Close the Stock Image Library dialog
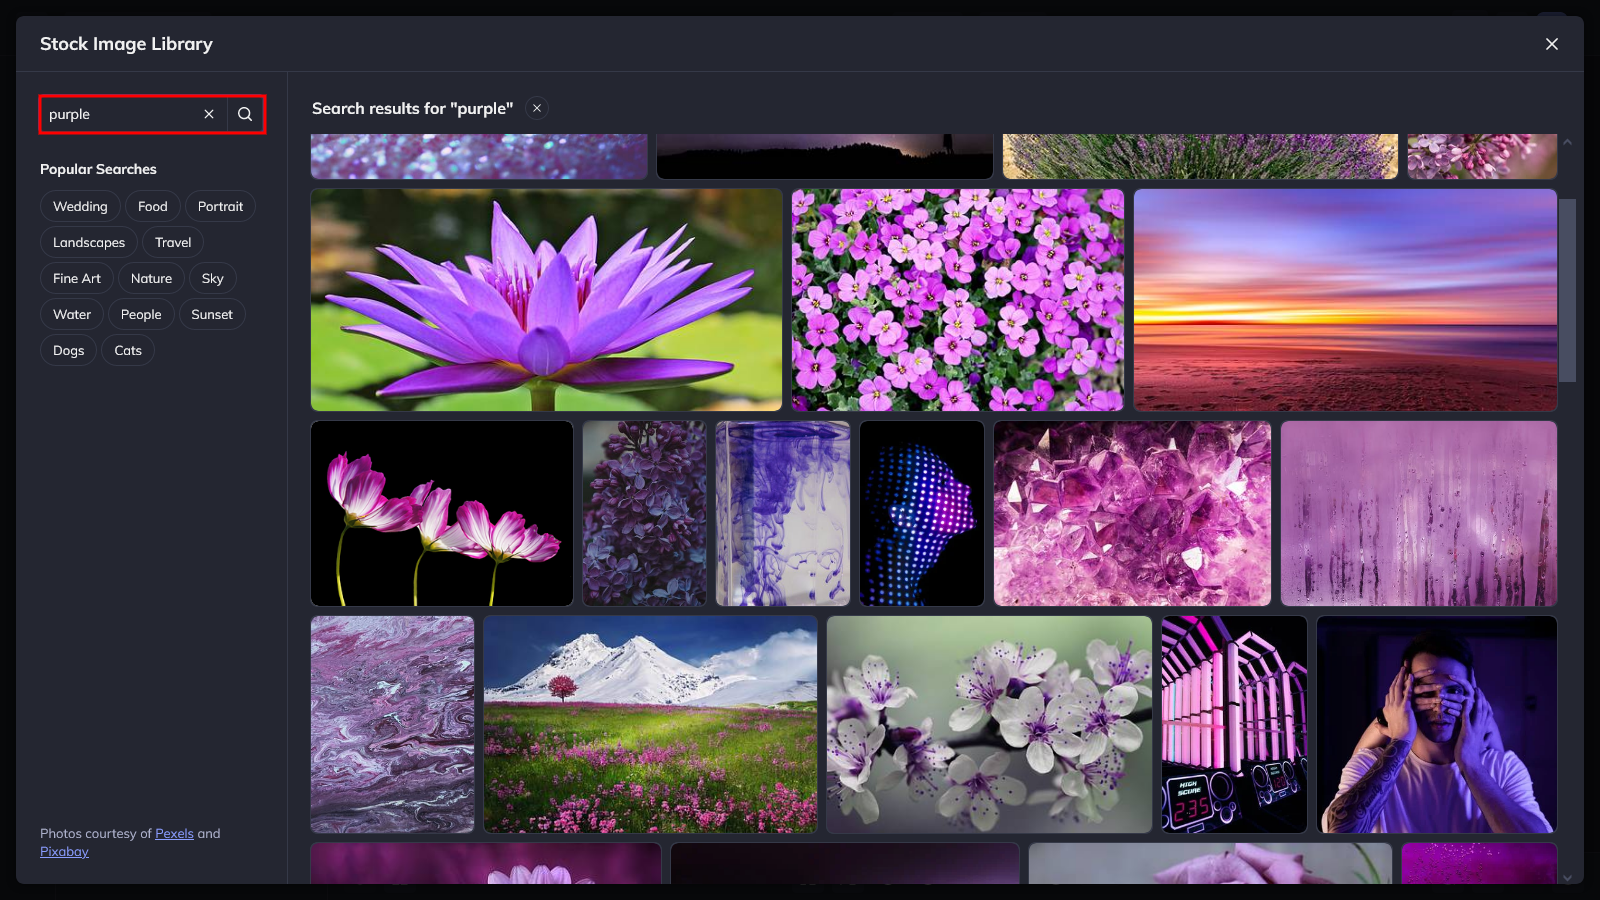Image resolution: width=1600 pixels, height=900 pixels. tap(1551, 44)
